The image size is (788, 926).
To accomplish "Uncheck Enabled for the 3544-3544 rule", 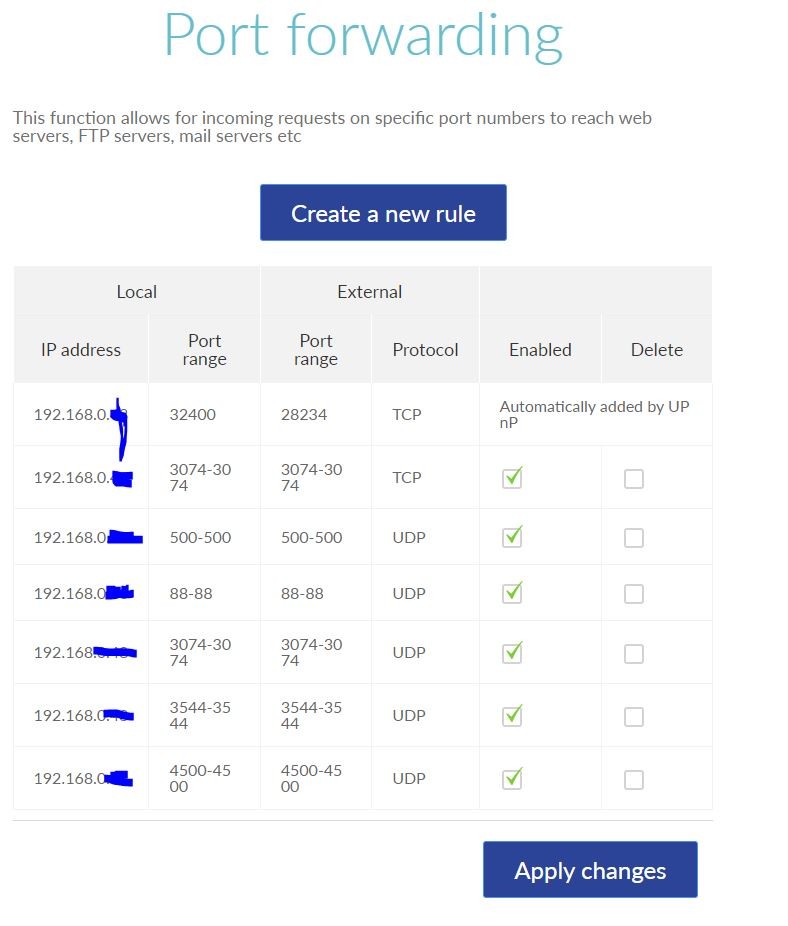I will (x=512, y=716).
